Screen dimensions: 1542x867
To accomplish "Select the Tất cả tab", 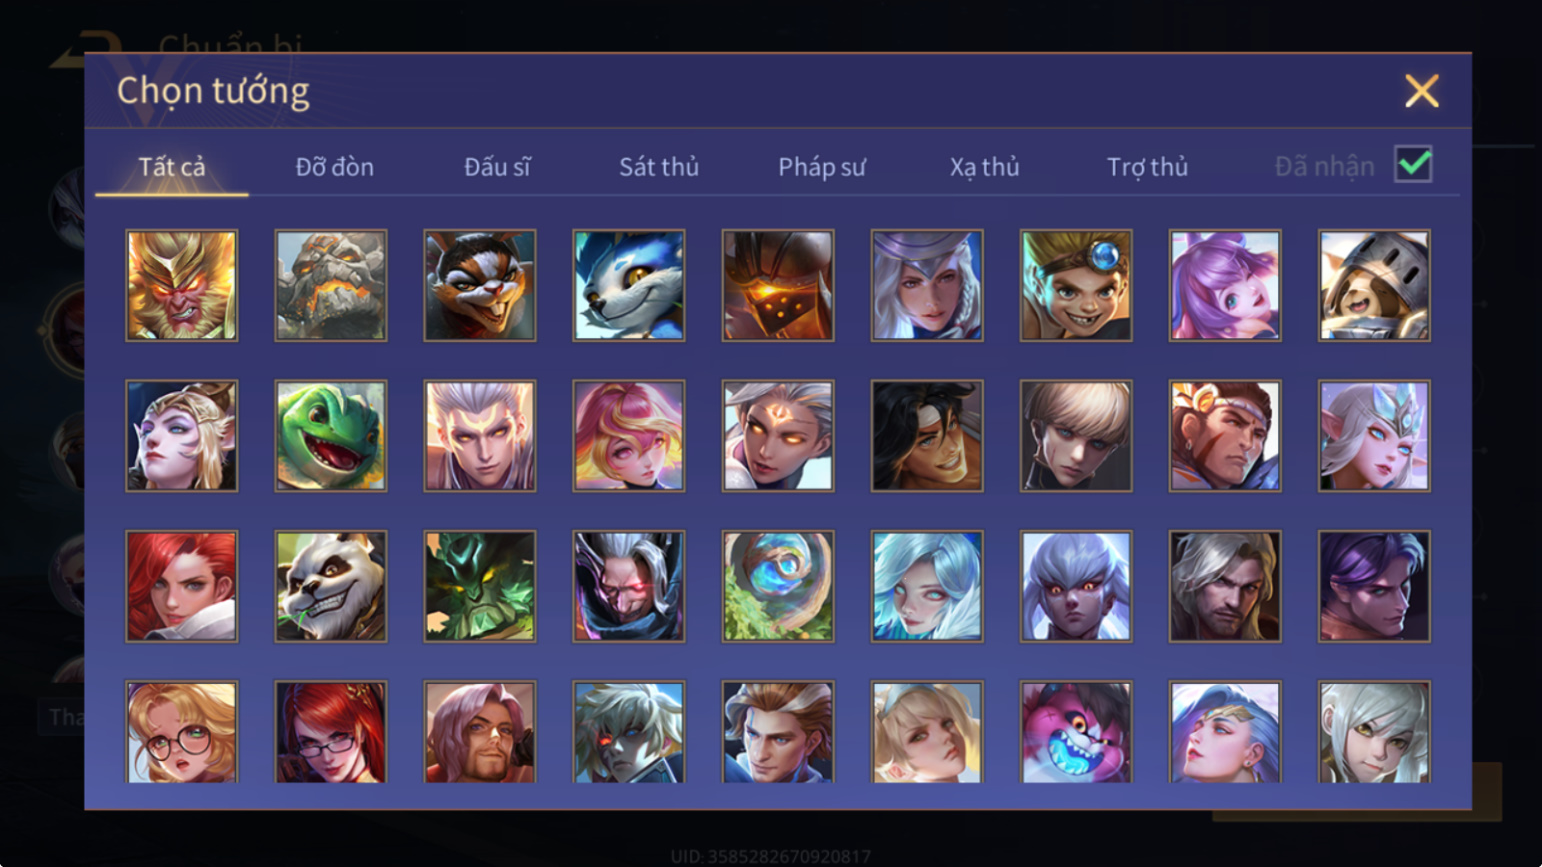I will click(172, 167).
